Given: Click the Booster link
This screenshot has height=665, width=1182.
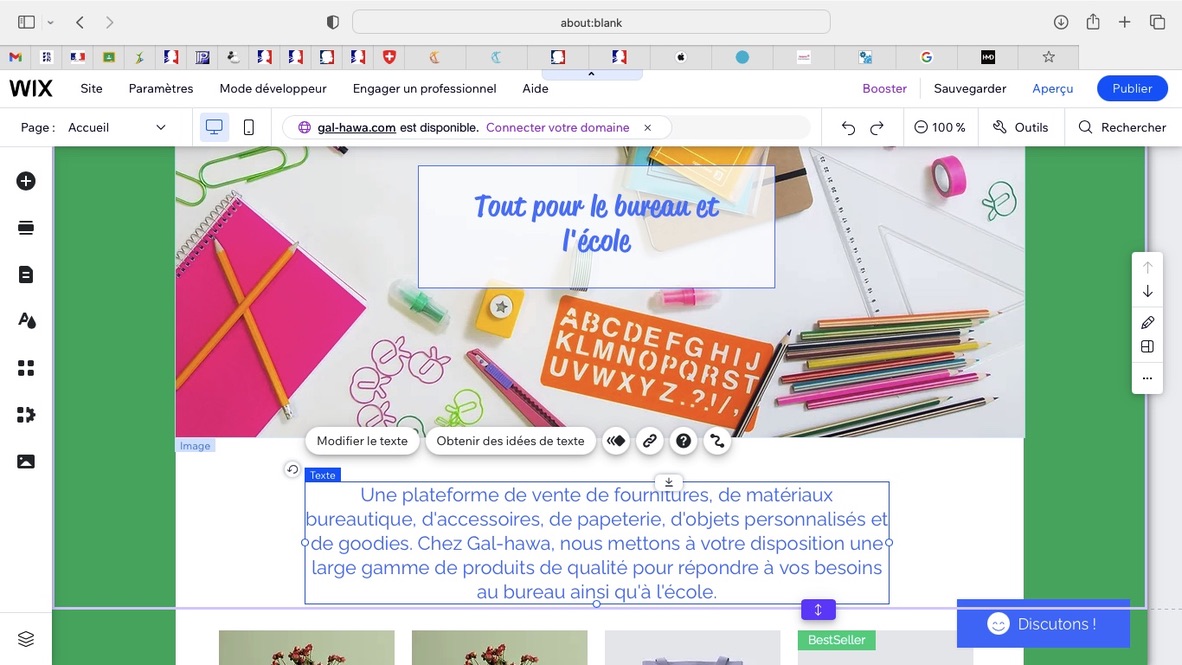Looking at the screenshot, I should pyautogui.click(x=884, y=88).
